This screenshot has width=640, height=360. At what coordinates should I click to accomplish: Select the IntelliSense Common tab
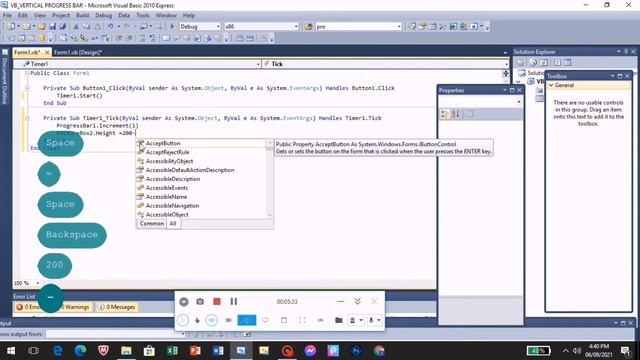pyautogui.click(x=151, y=224)
